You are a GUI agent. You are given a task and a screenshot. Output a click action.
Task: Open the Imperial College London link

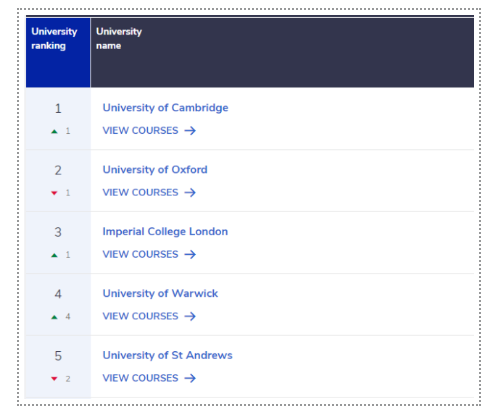[165, 232]
